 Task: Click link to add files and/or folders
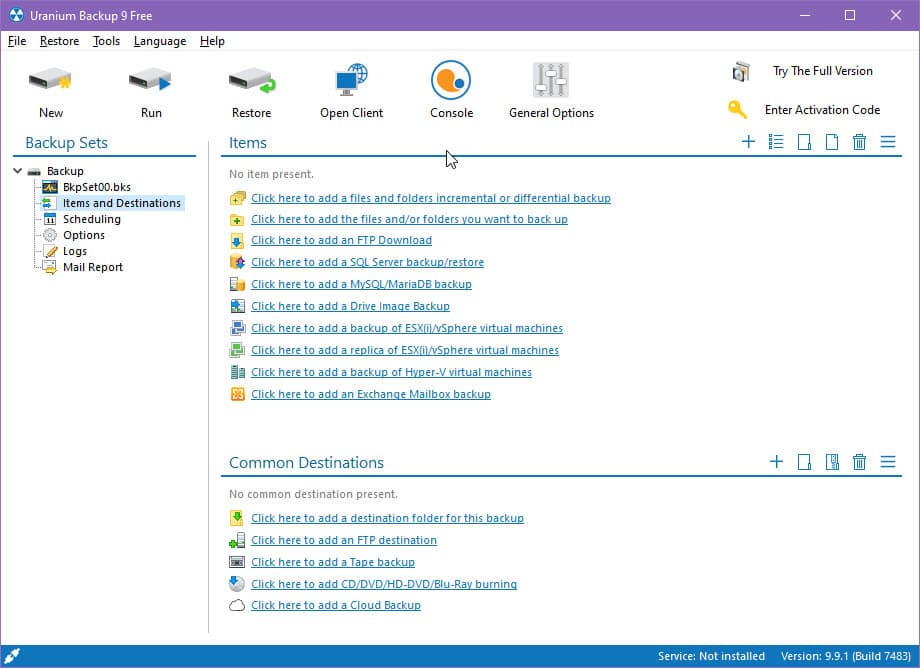click(x=409, y=219)
